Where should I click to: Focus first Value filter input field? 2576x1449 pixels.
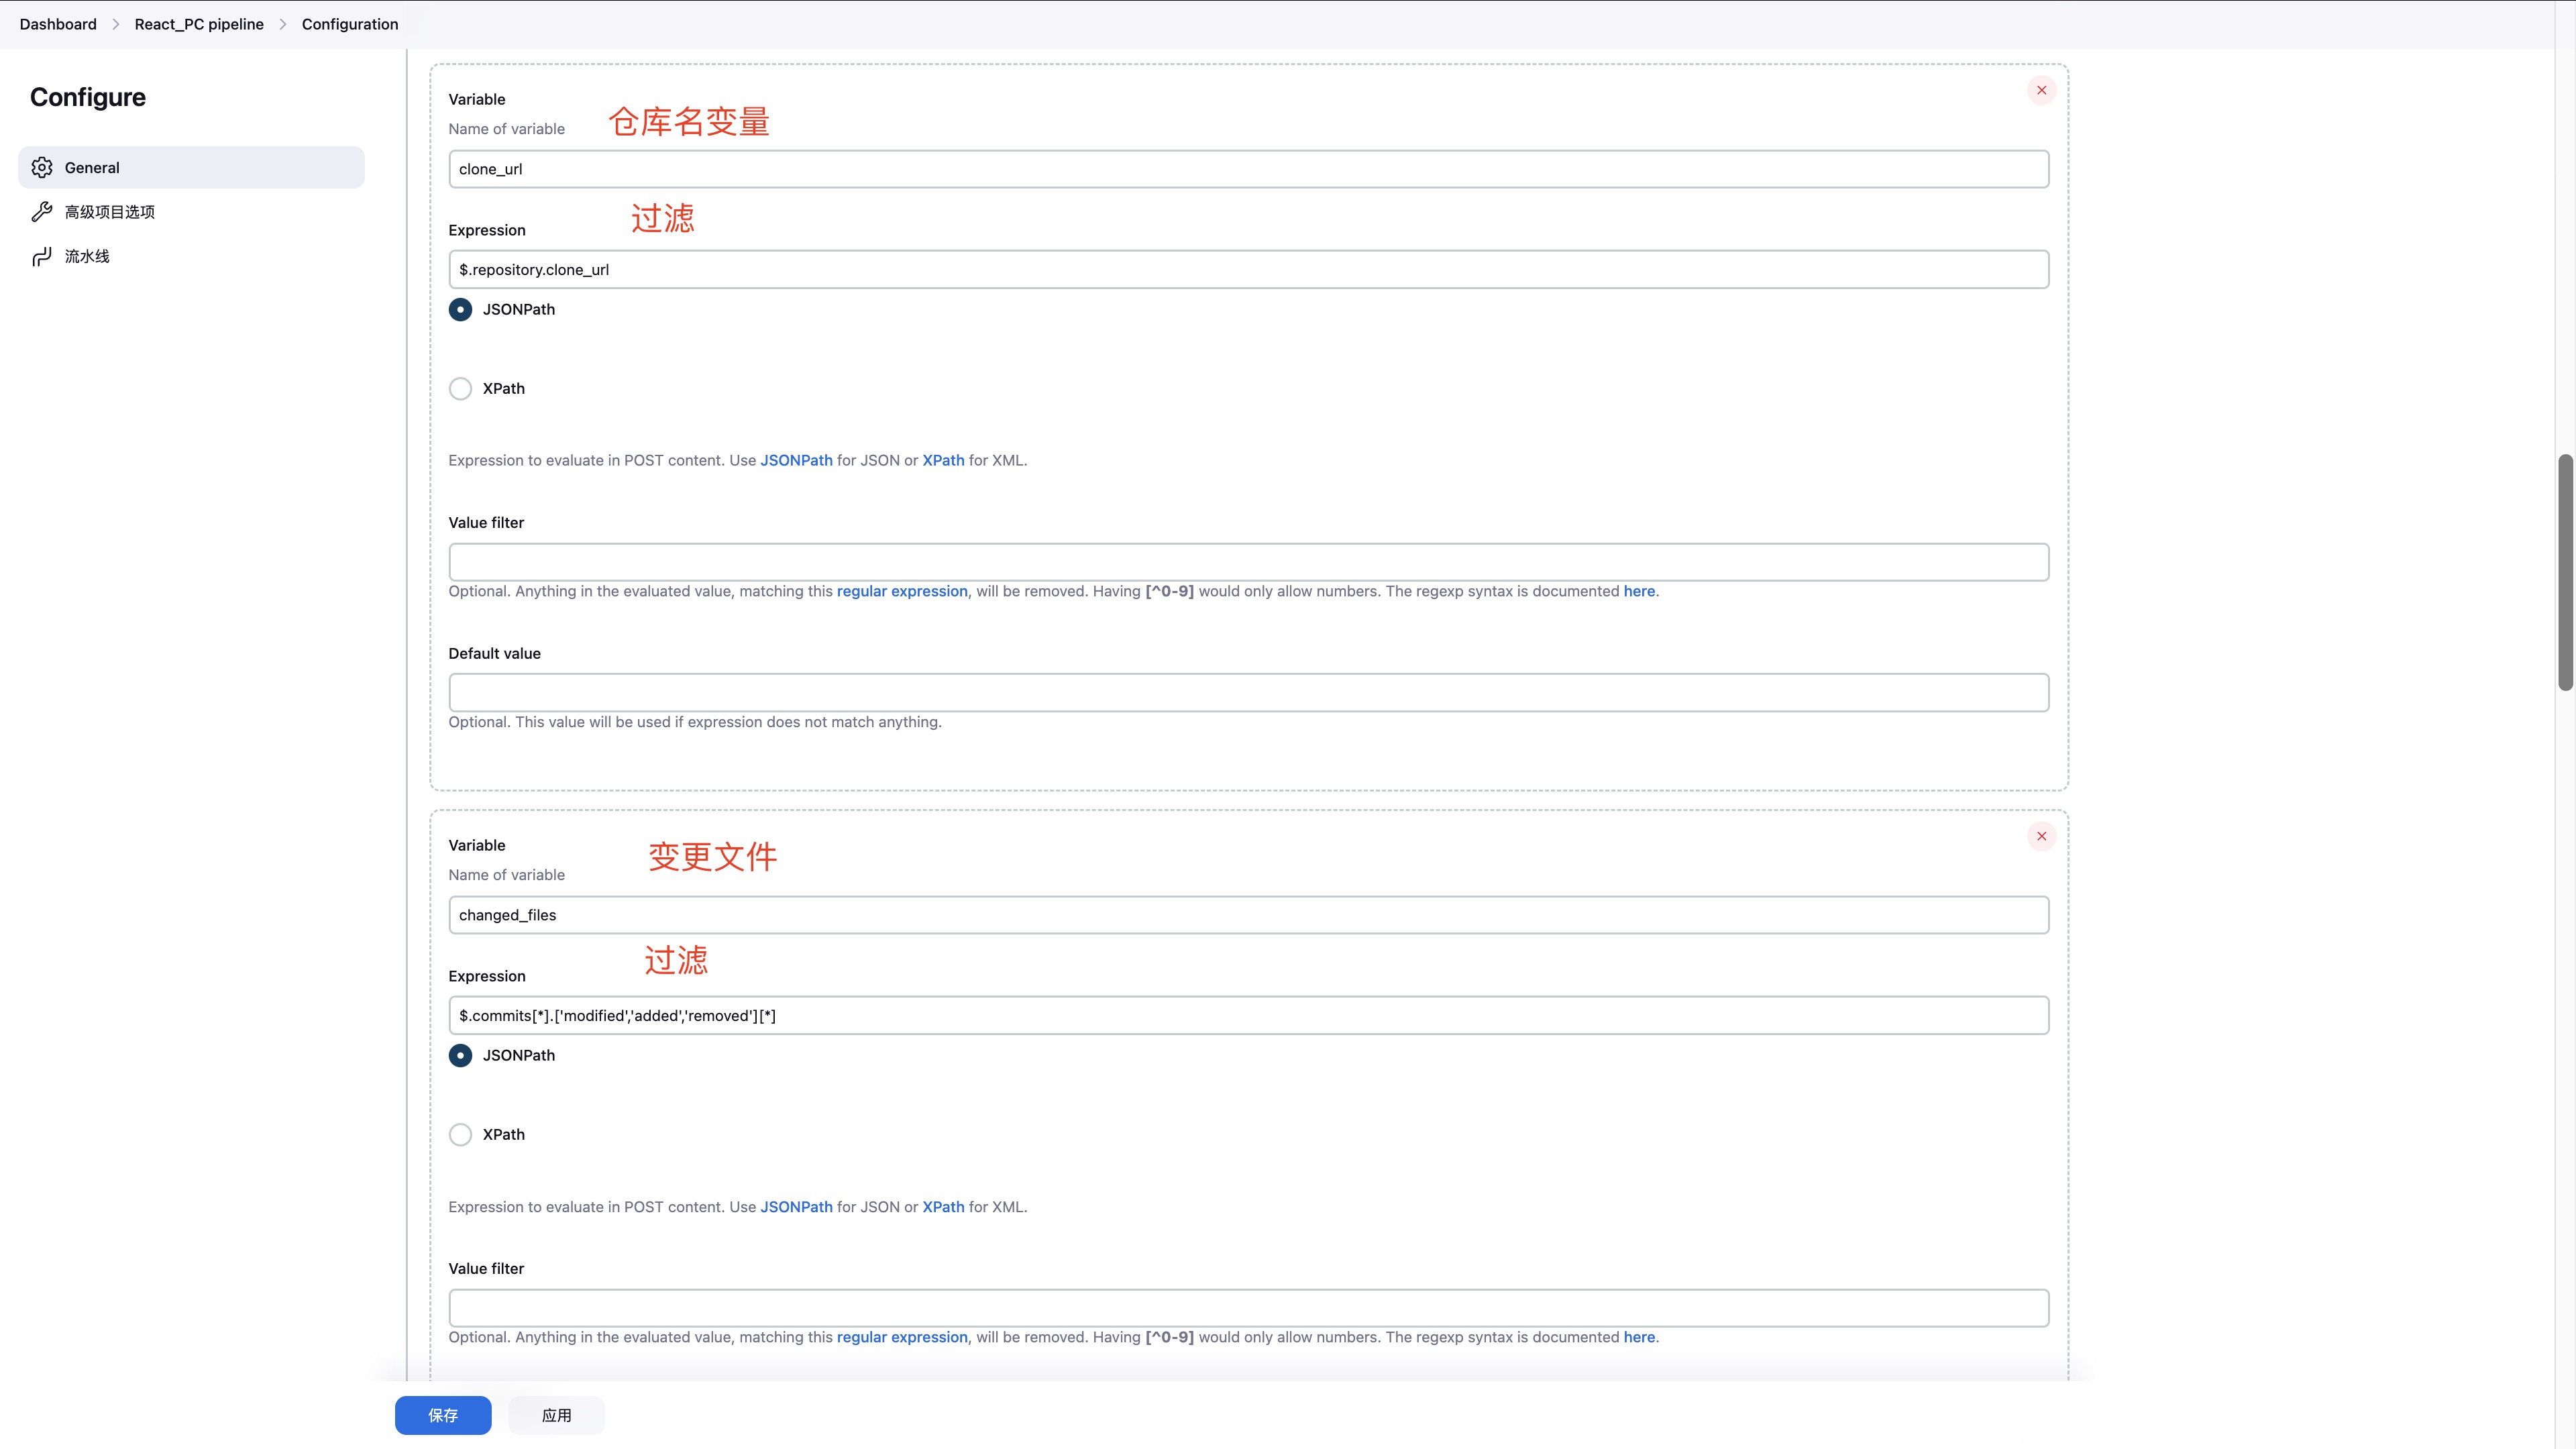(x=1248, y=562)
